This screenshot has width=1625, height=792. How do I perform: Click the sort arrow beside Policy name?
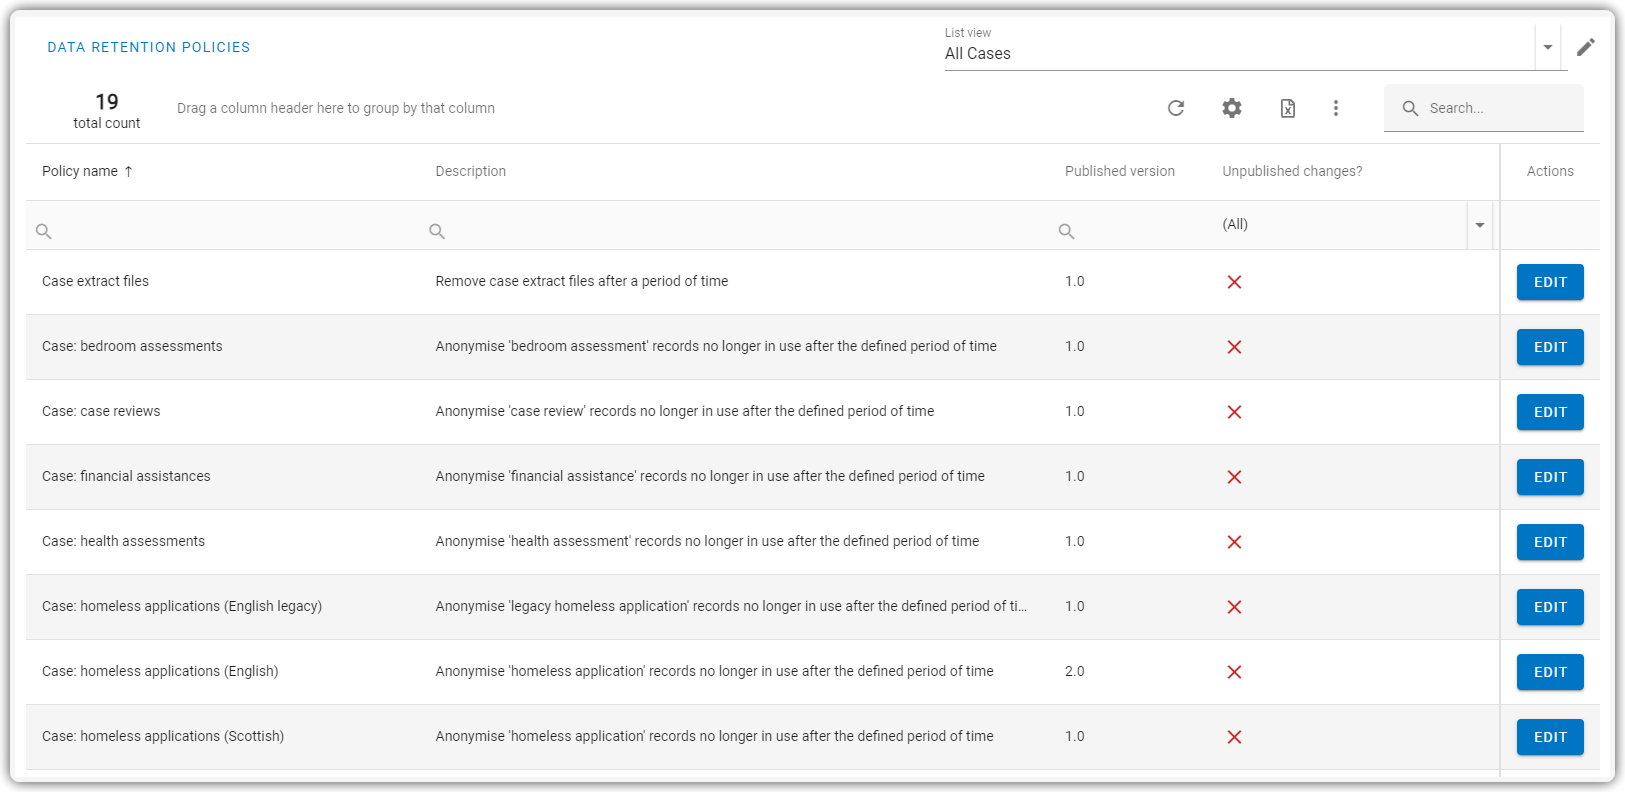tap(128, 171)
